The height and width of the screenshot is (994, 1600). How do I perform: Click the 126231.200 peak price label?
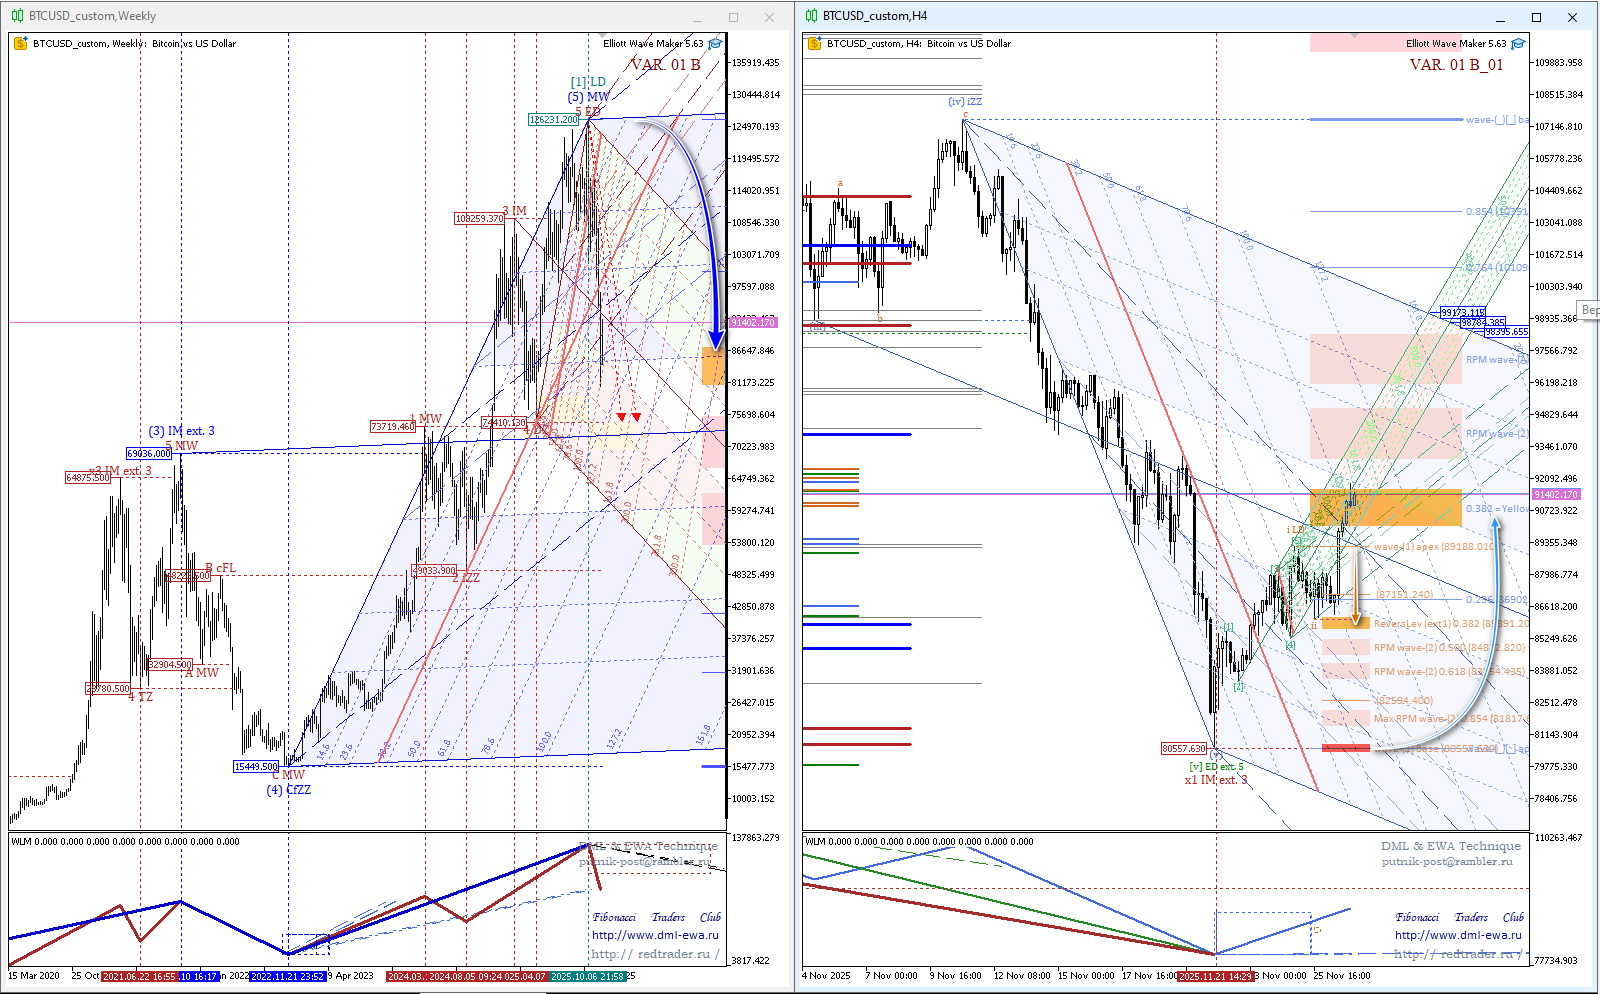coord(553,120)
